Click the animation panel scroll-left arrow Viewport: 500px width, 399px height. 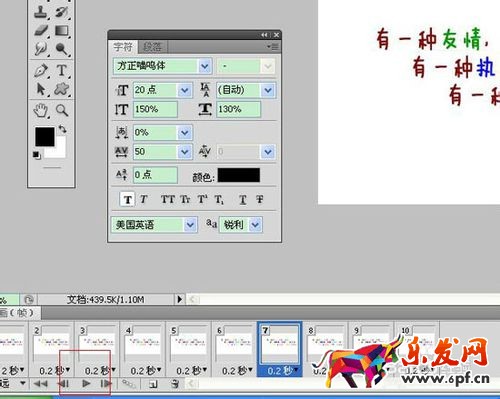coord(191,384)
